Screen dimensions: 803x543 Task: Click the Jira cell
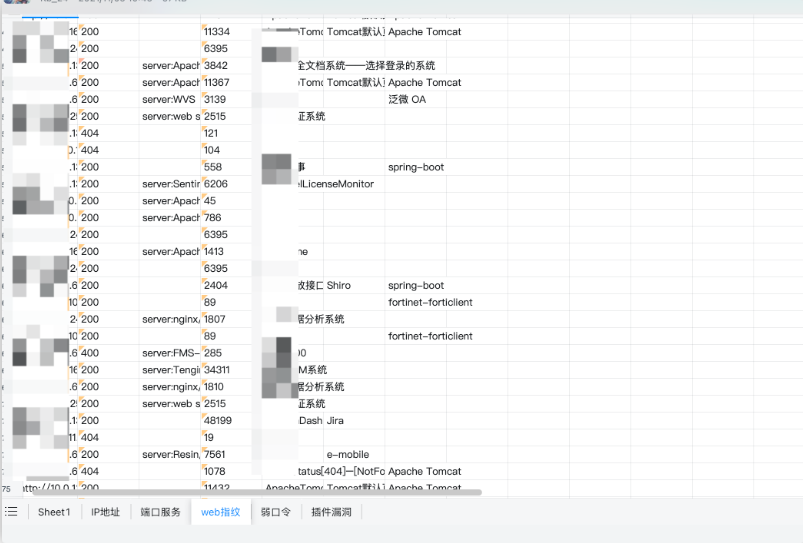(x=354, y=421)
